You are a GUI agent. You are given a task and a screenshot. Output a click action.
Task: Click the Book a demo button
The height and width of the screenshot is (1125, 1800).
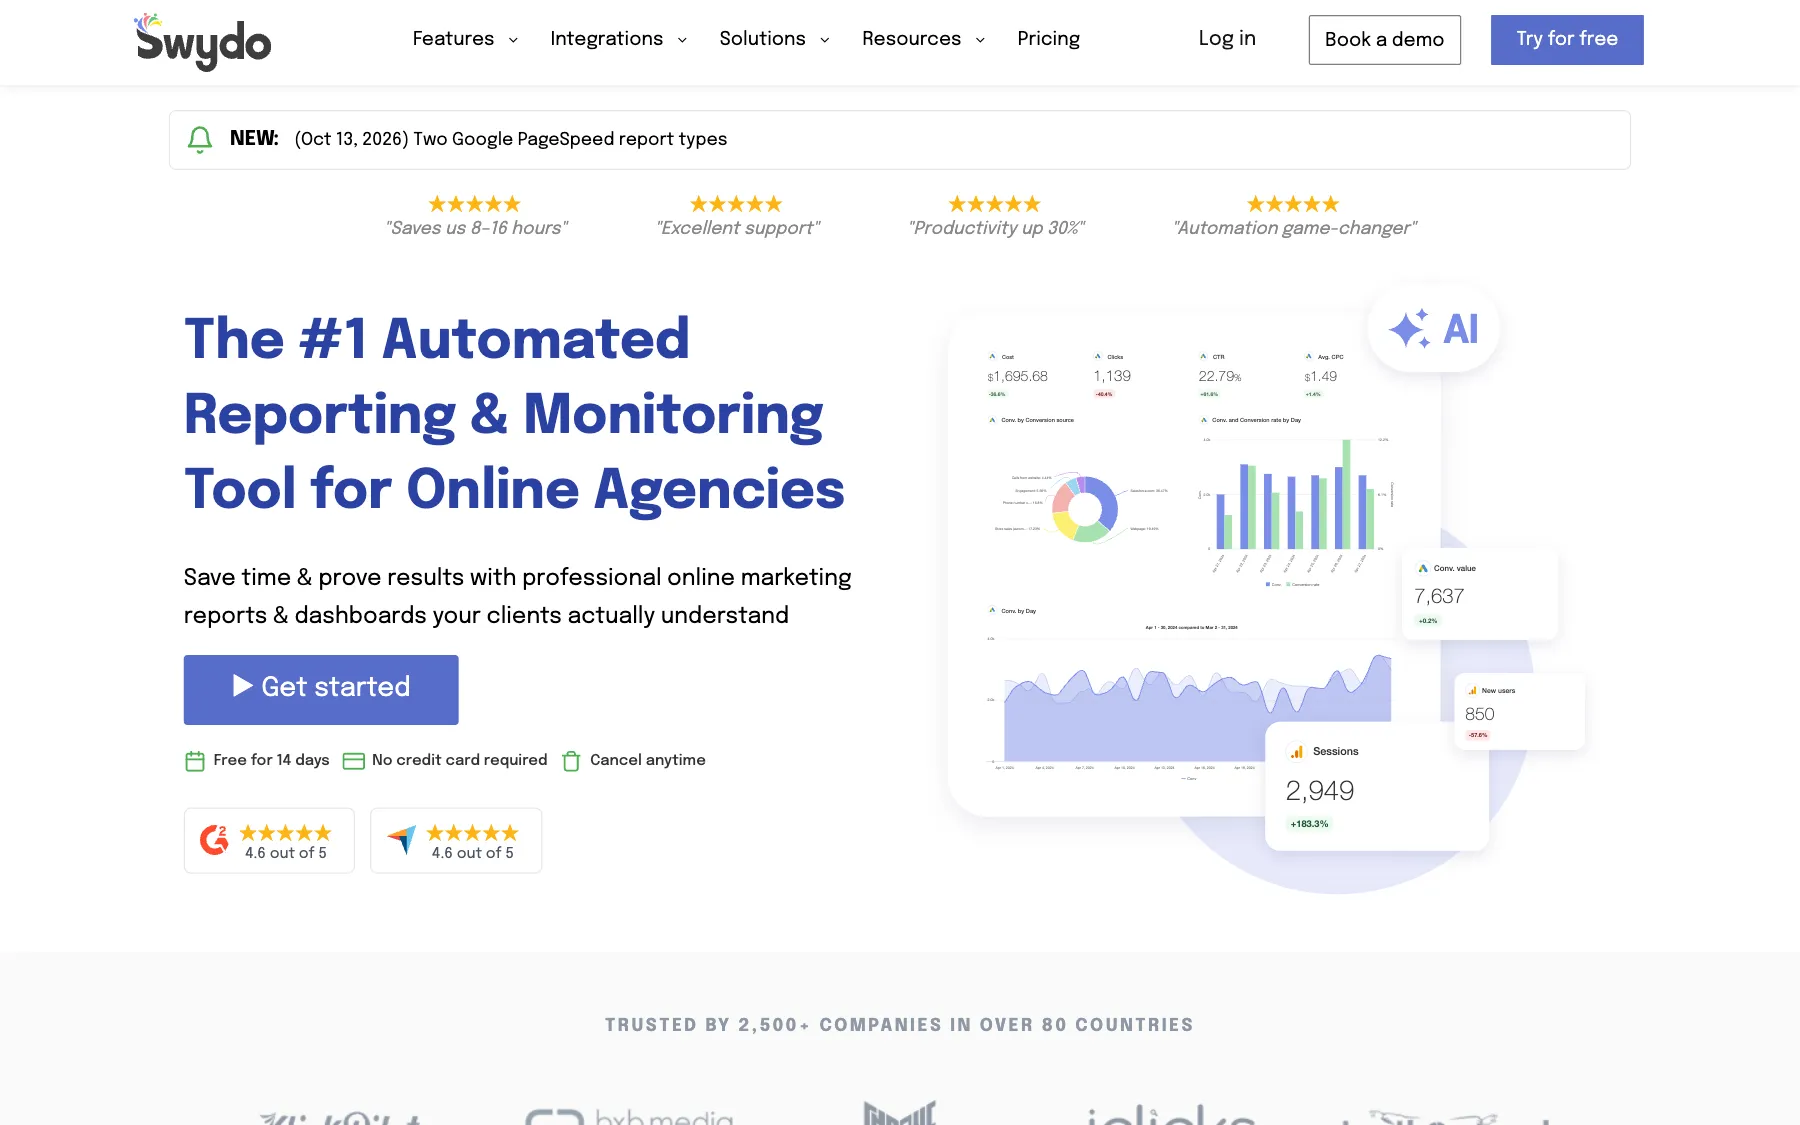pyautogui.click(x=1384, y=40)
